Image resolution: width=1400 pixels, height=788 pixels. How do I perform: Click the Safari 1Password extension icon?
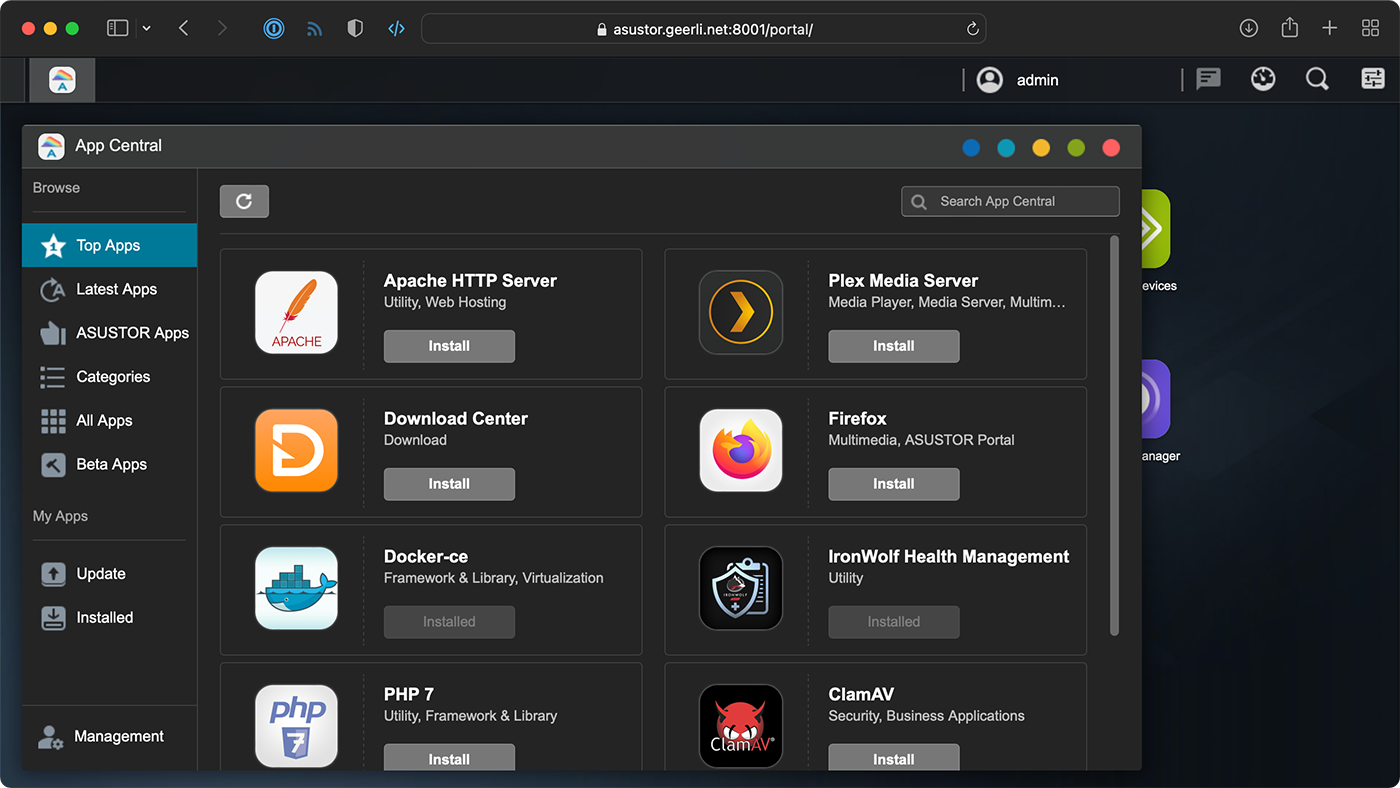pos(274,29)
